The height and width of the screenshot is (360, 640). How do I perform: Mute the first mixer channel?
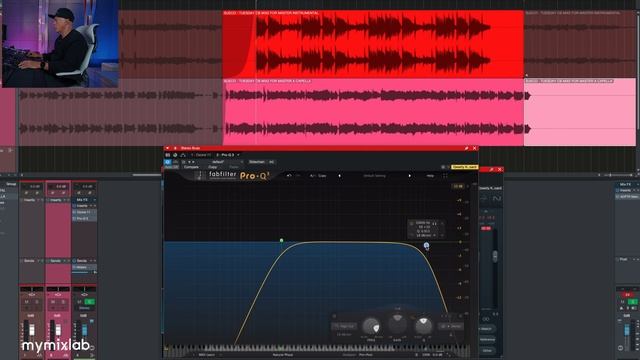point(27,302)
